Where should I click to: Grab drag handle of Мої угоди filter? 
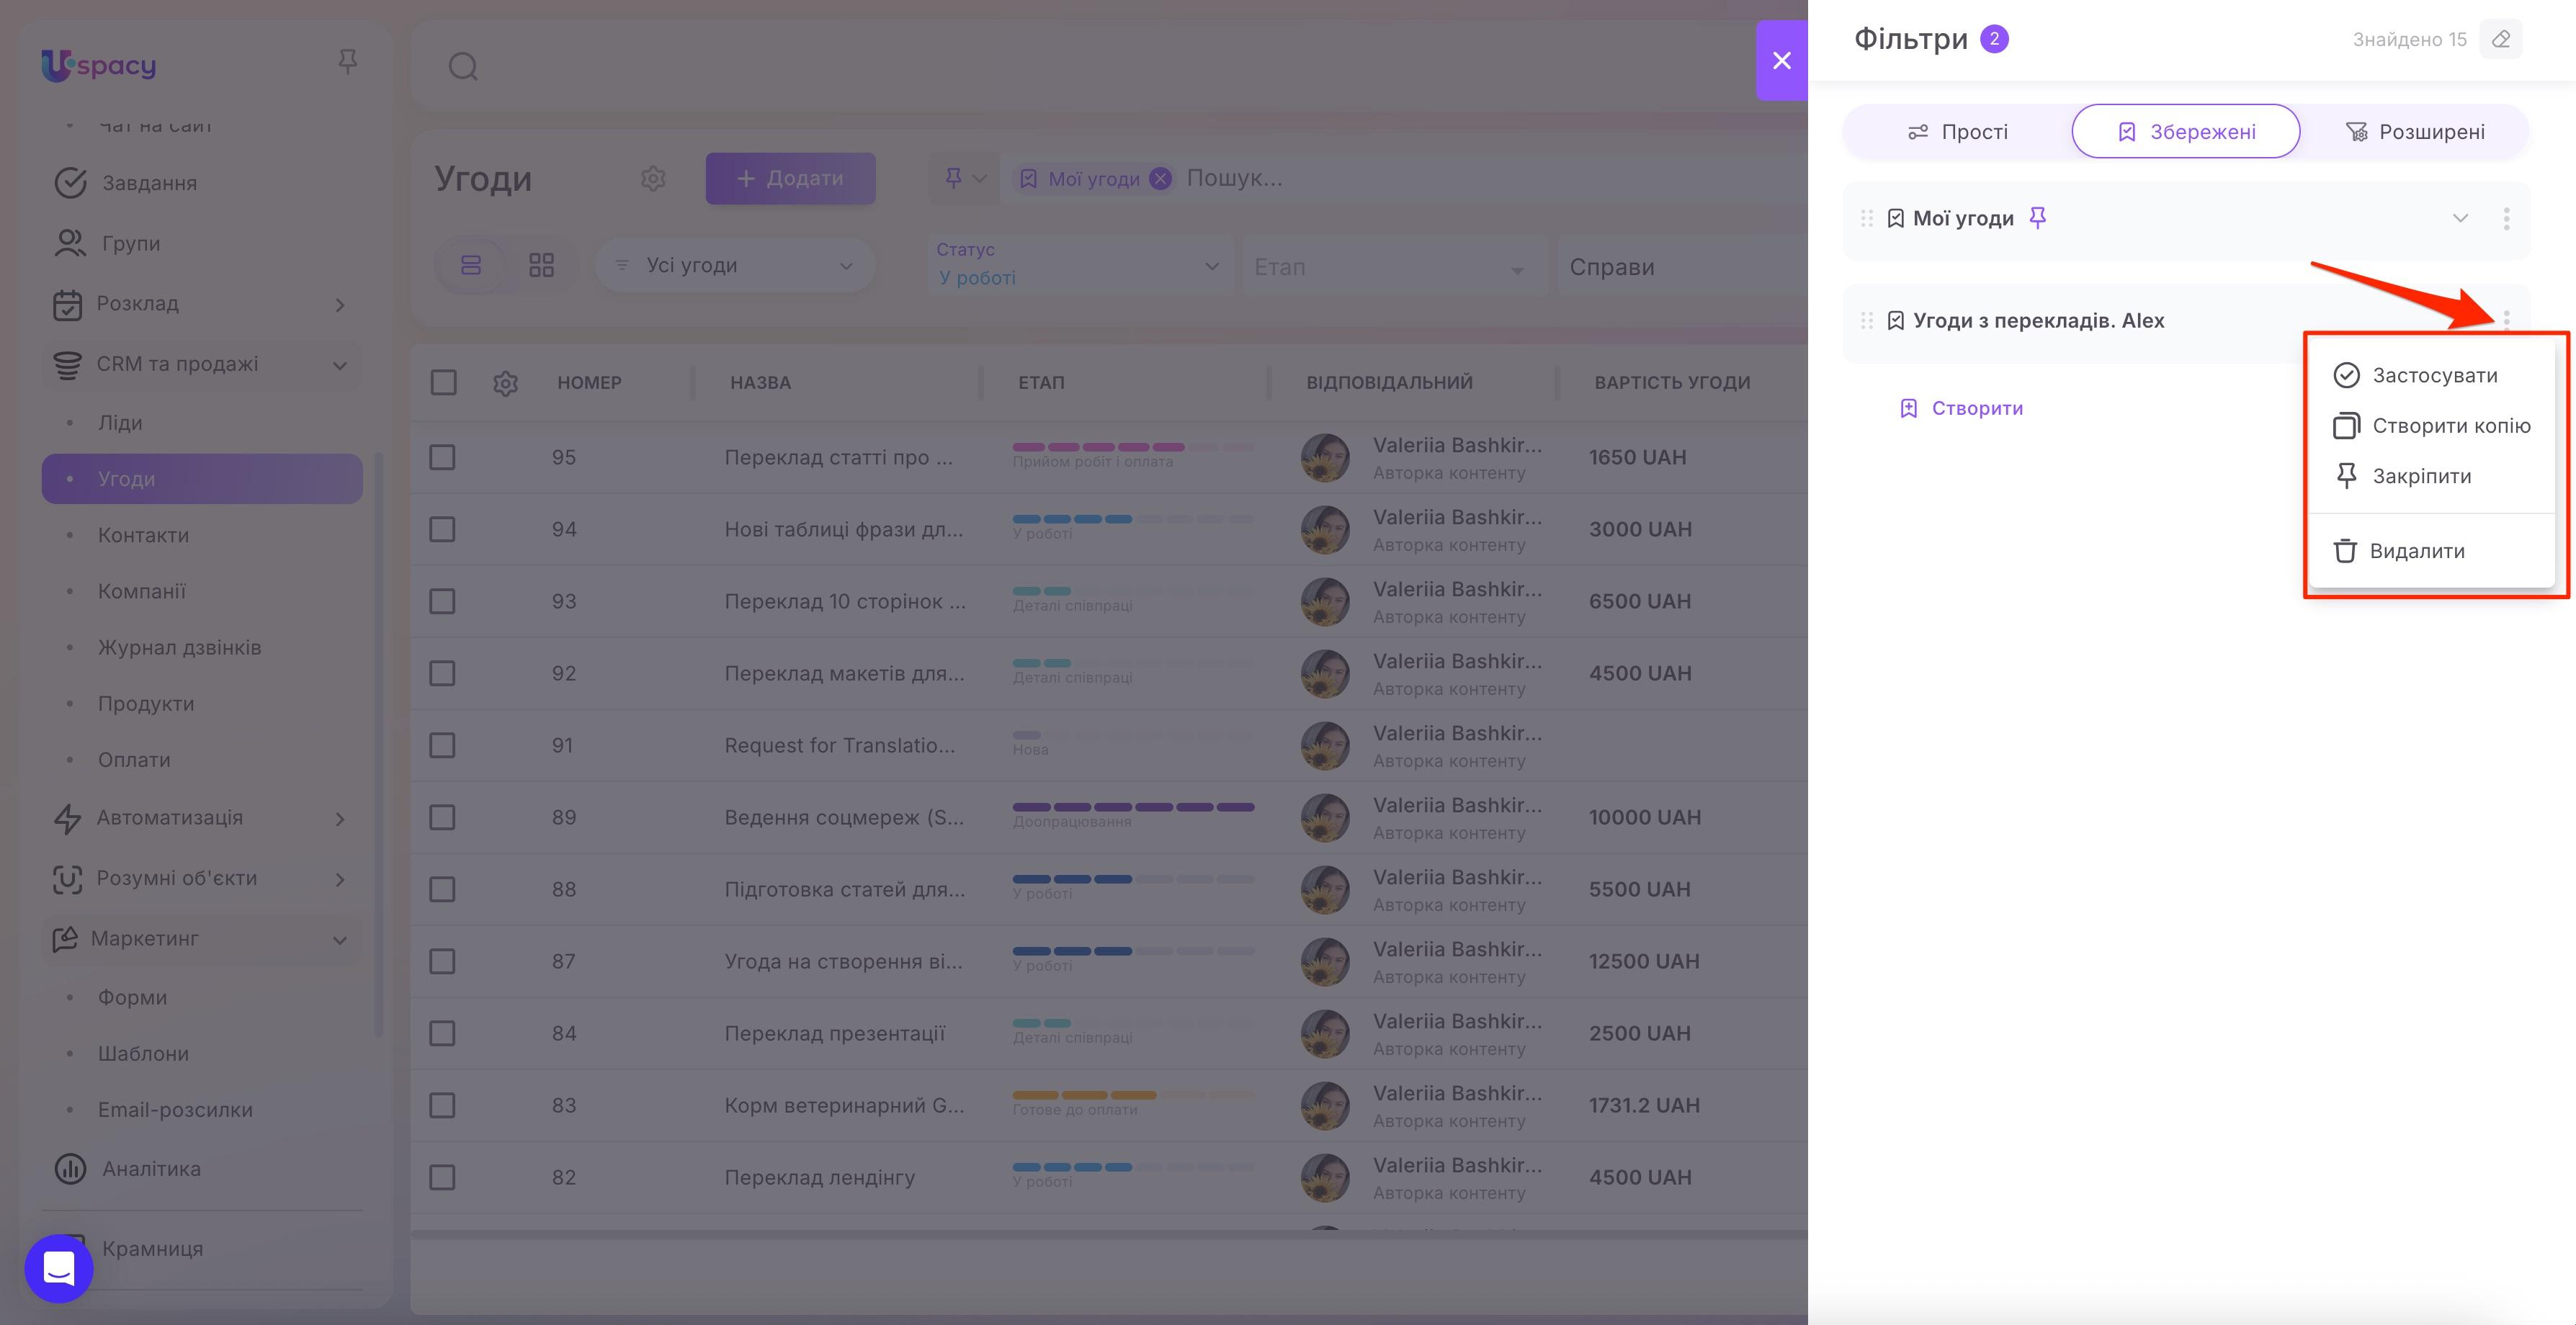(1866, 218)
